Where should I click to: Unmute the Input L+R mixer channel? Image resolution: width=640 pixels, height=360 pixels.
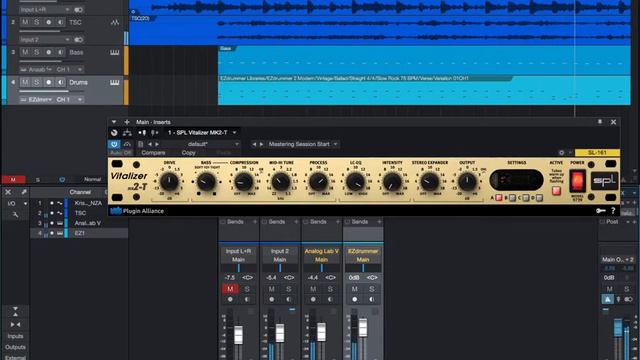230,289
